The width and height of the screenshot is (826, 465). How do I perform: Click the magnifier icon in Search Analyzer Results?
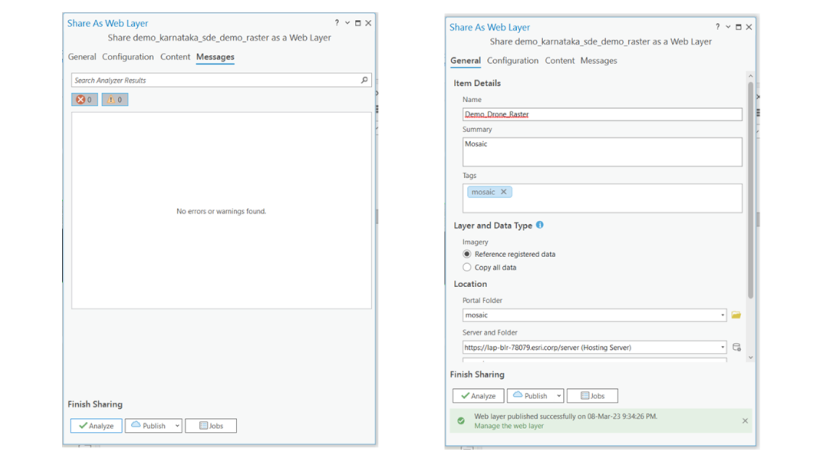(364, 80)
